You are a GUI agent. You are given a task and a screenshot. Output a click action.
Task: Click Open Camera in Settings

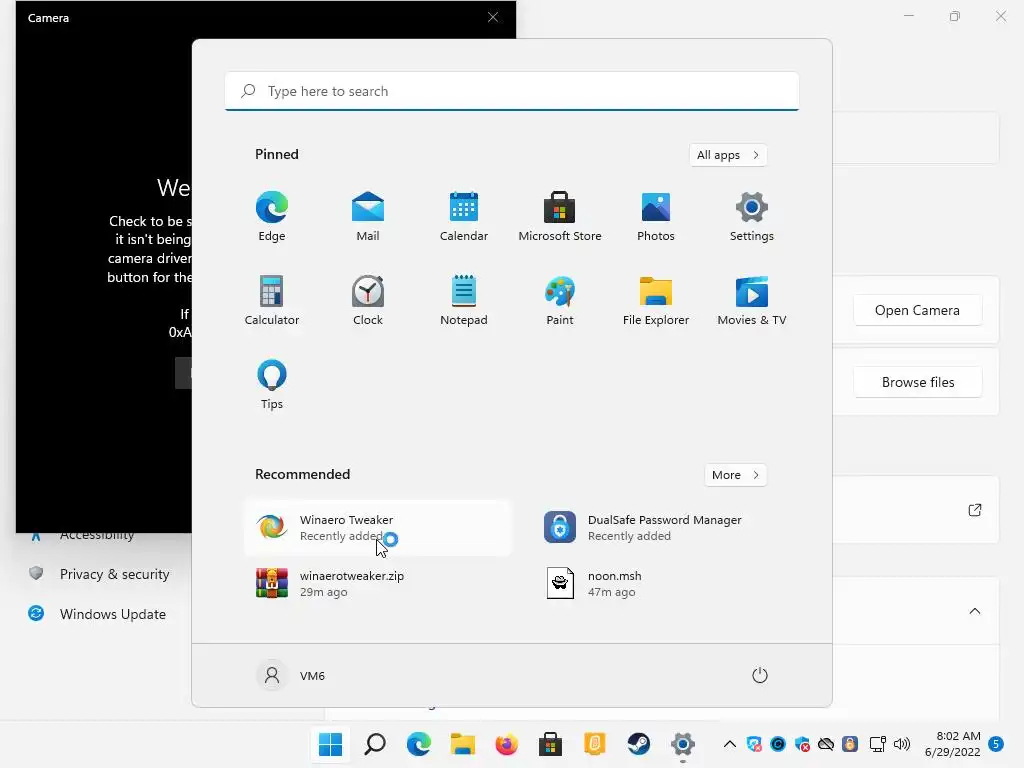coord(918,310)
